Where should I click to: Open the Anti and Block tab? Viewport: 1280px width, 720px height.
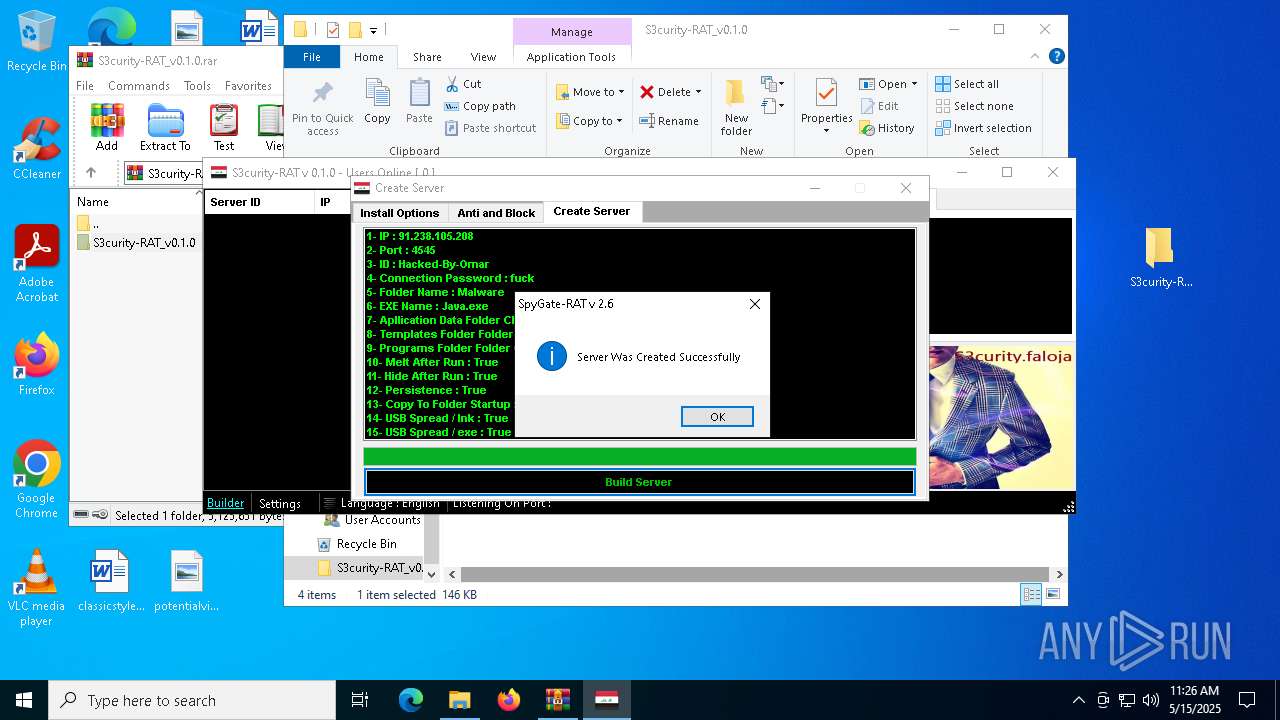(x=496, y=213)
